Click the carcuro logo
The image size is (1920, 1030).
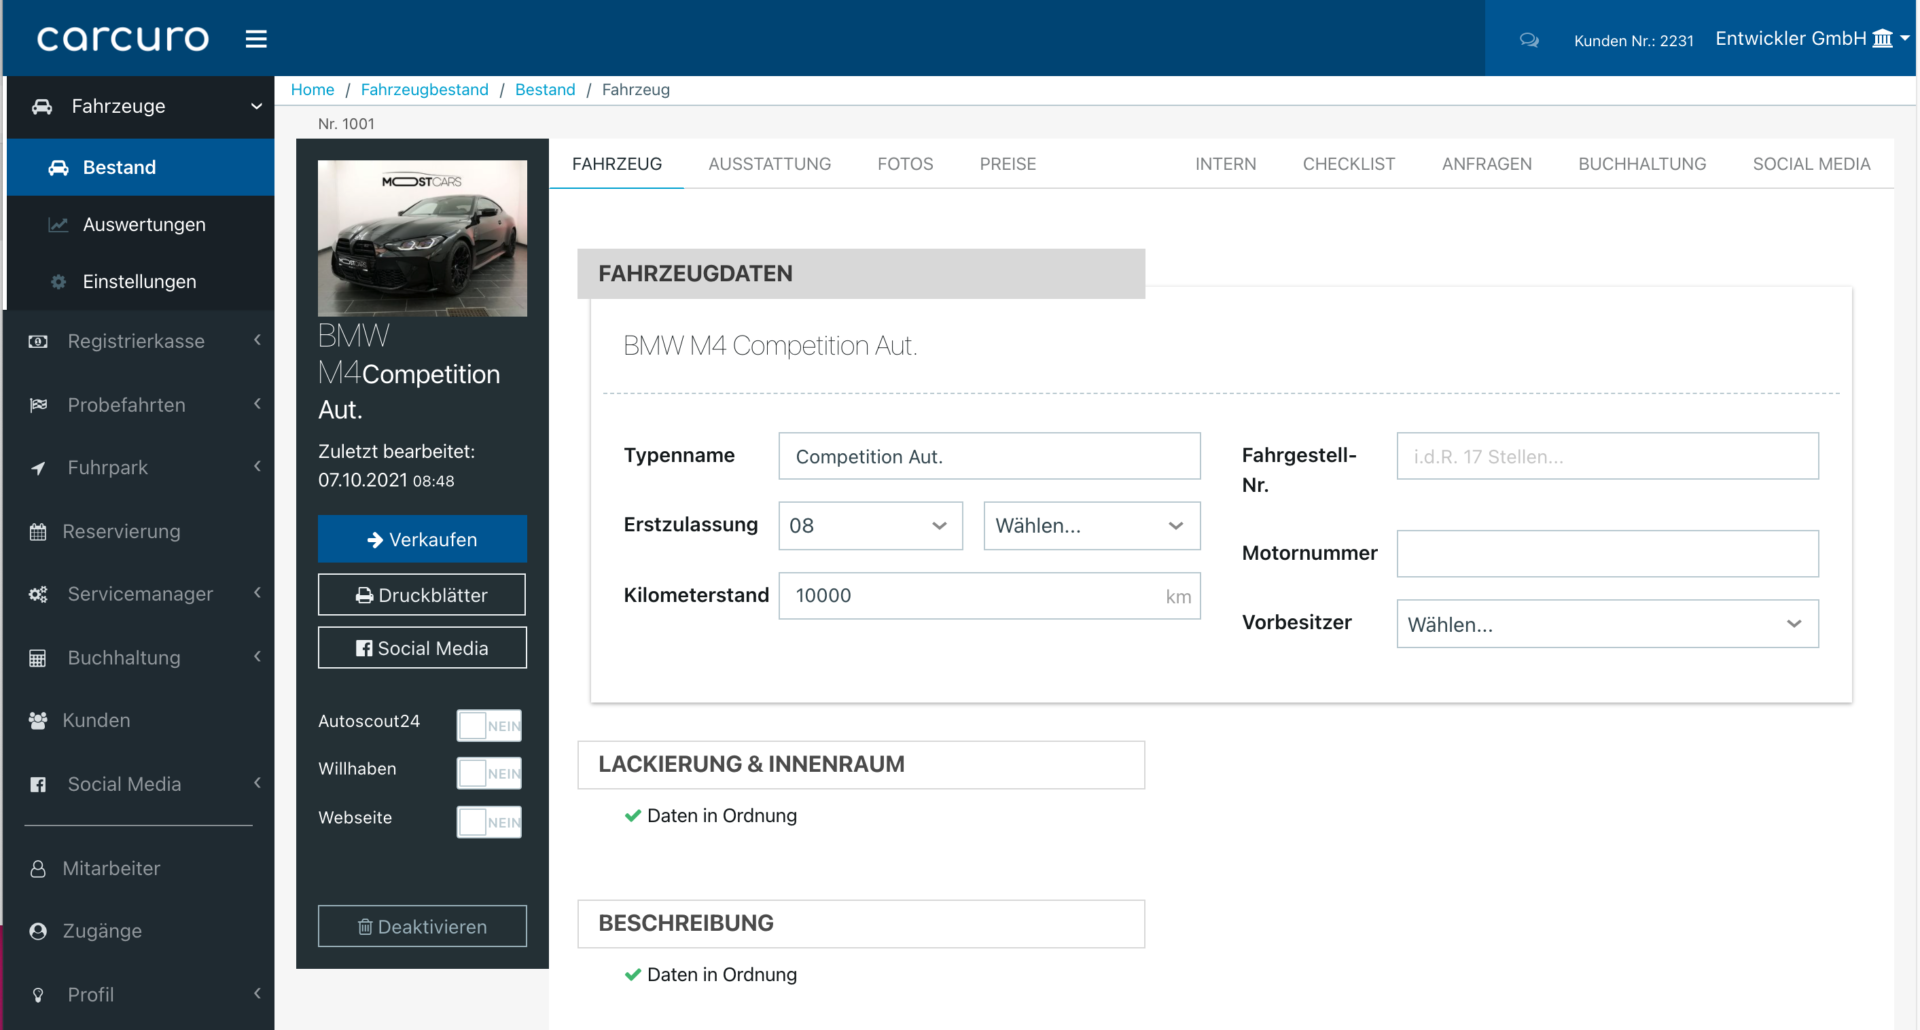[123, 39]
